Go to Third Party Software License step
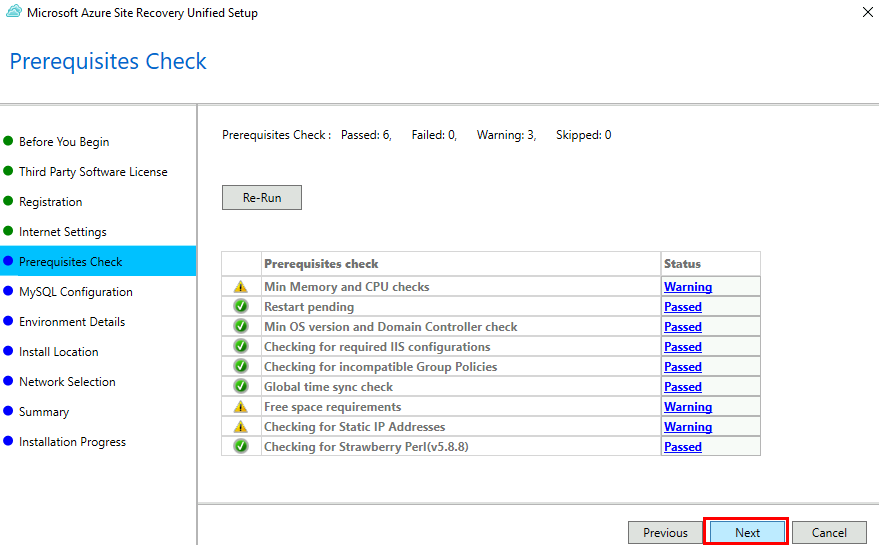Screen dimensions: 879x545 coord(93,172)
